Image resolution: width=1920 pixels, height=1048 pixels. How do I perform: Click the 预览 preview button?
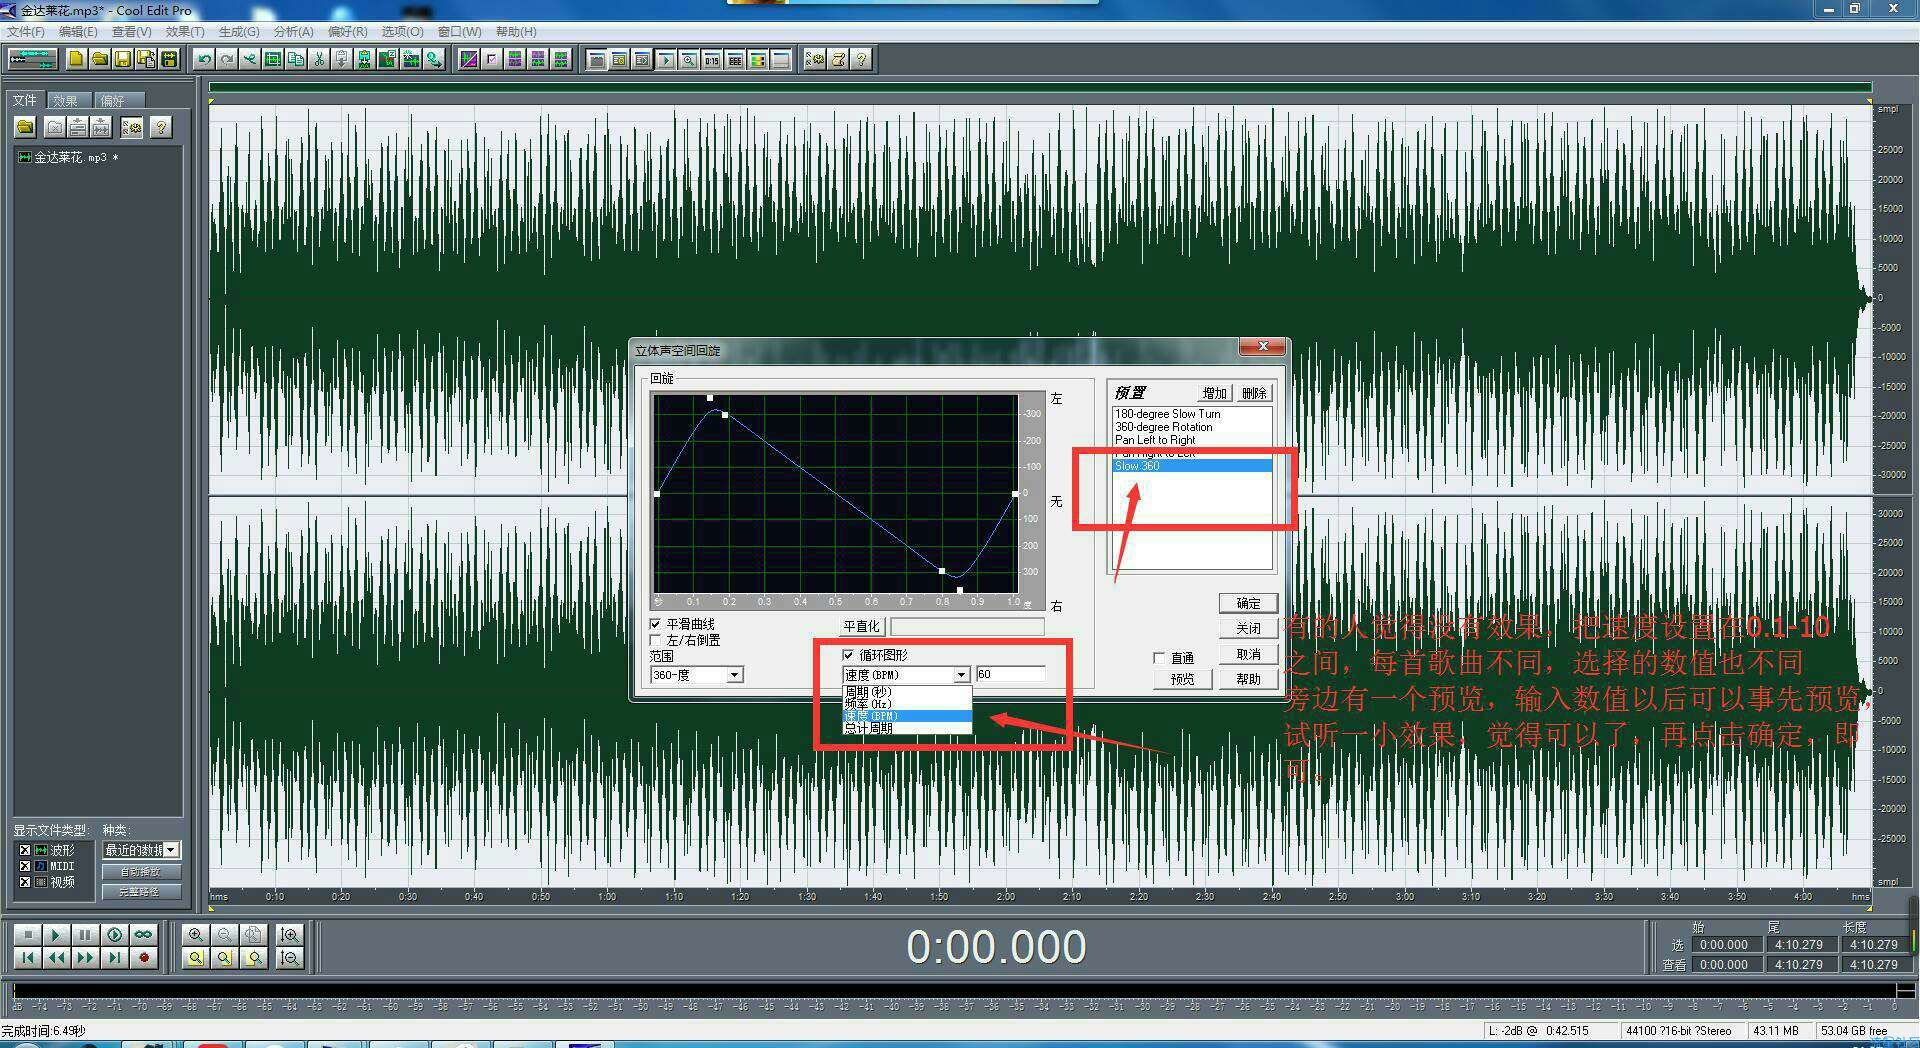click(x=1182, y=679)
